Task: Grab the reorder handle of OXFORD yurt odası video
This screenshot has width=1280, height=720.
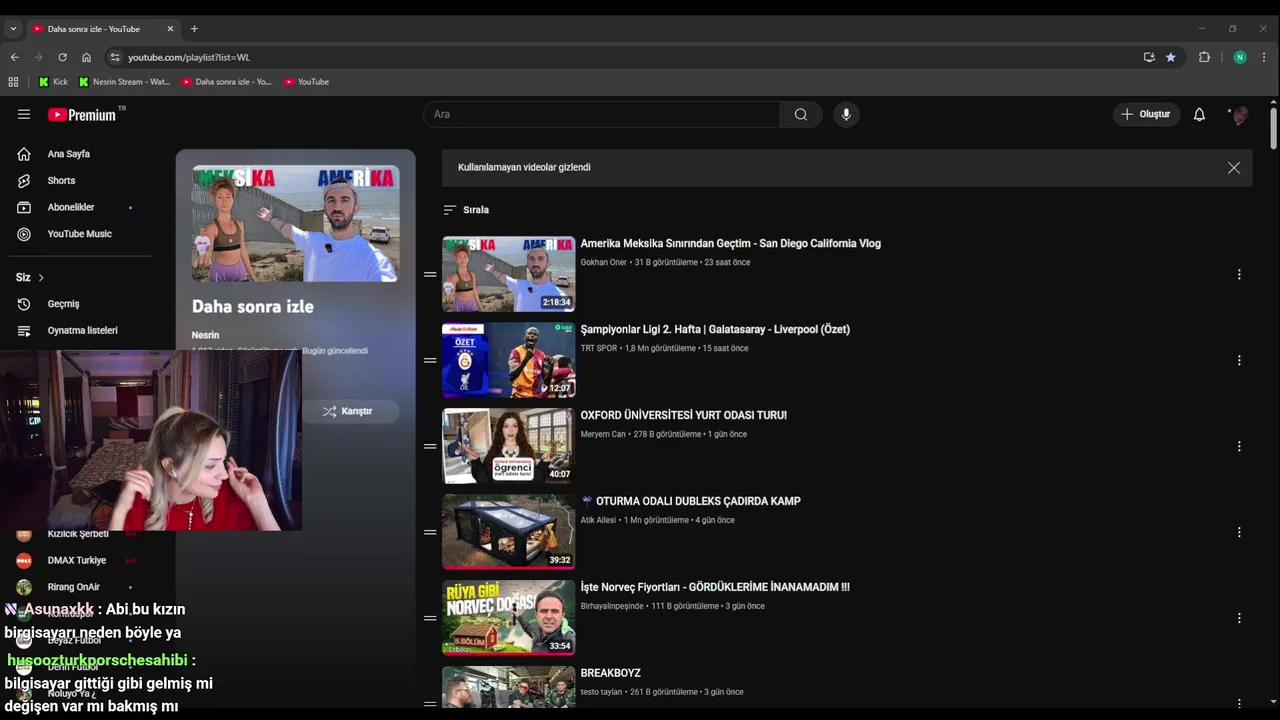Action: click(430, 446)
